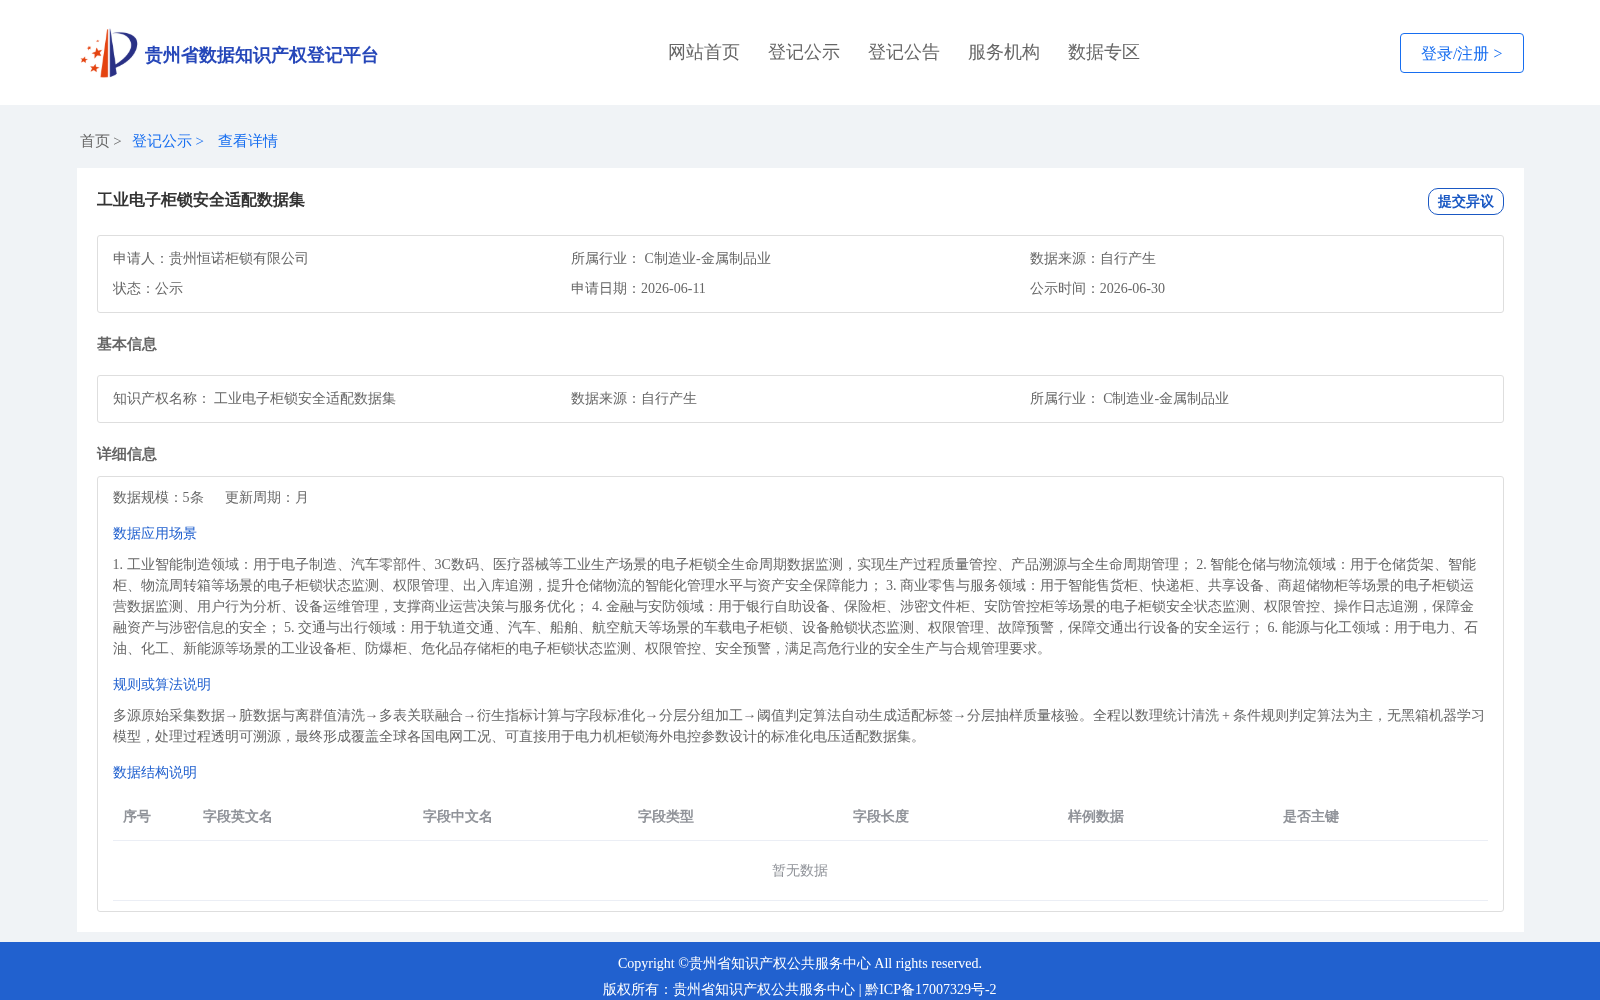The image size is (1600, 1000).
Task: Click 首页 in the breadcrumb
Action: pyautogui.click(x=95, y=141)
